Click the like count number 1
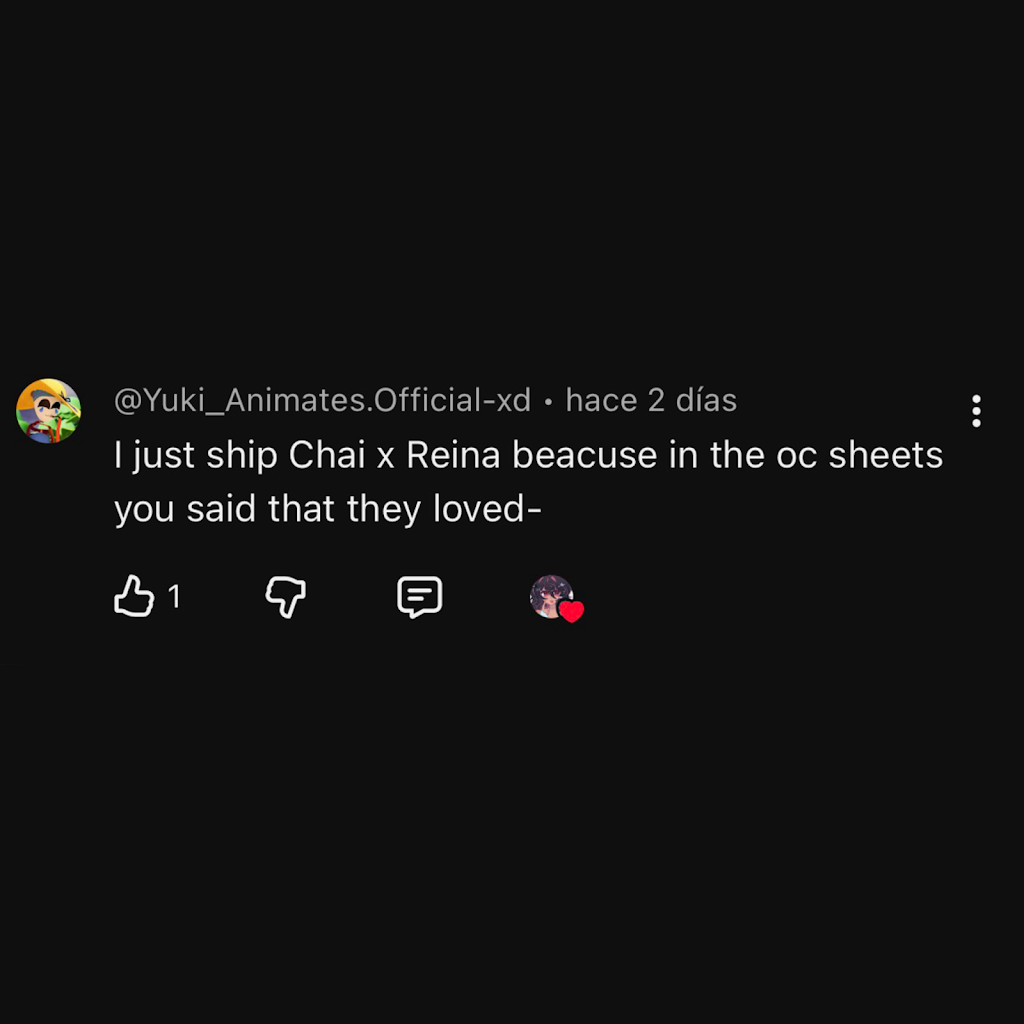This screenshot has height=1024, width=1024. [x=174, y=596]
